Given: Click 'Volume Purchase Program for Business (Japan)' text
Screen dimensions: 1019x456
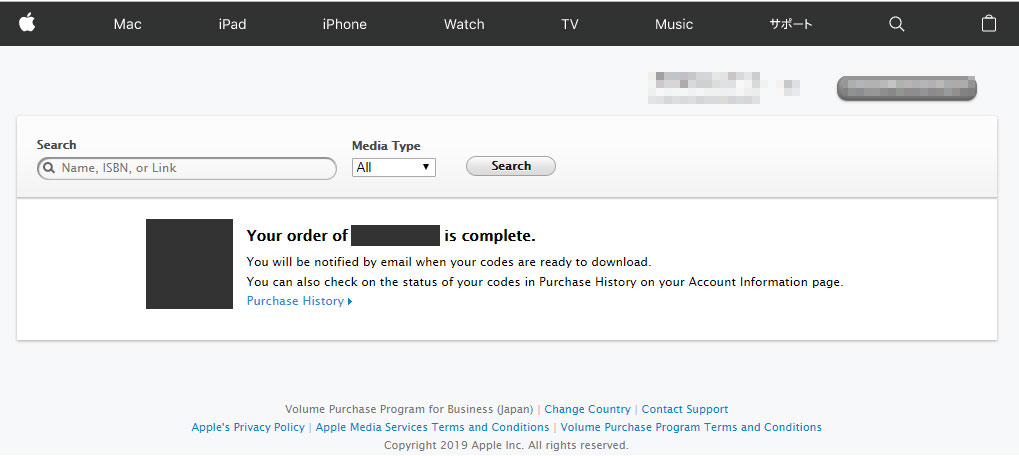Looking at the screenshot, I should click(x=409, y=409).
